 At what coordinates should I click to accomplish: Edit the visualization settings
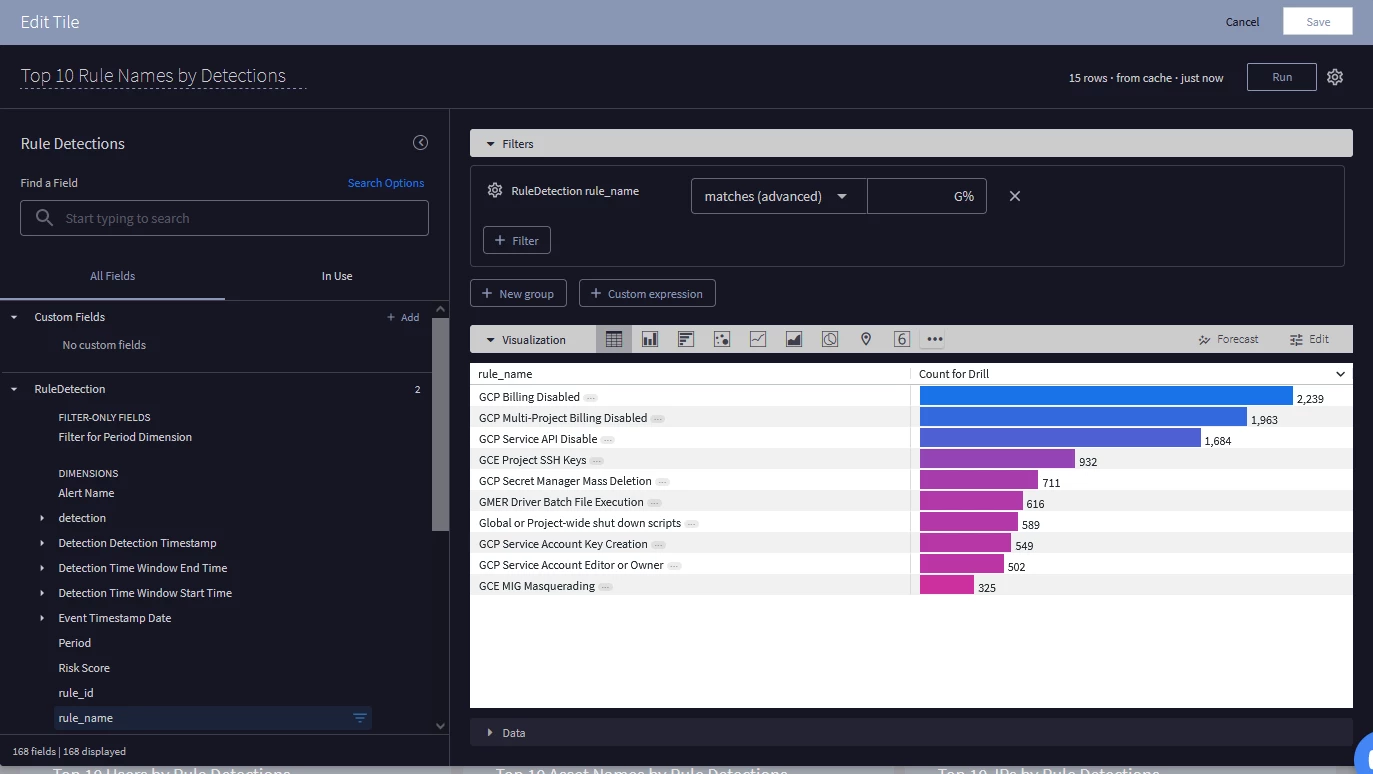[x=1309, y=339]
